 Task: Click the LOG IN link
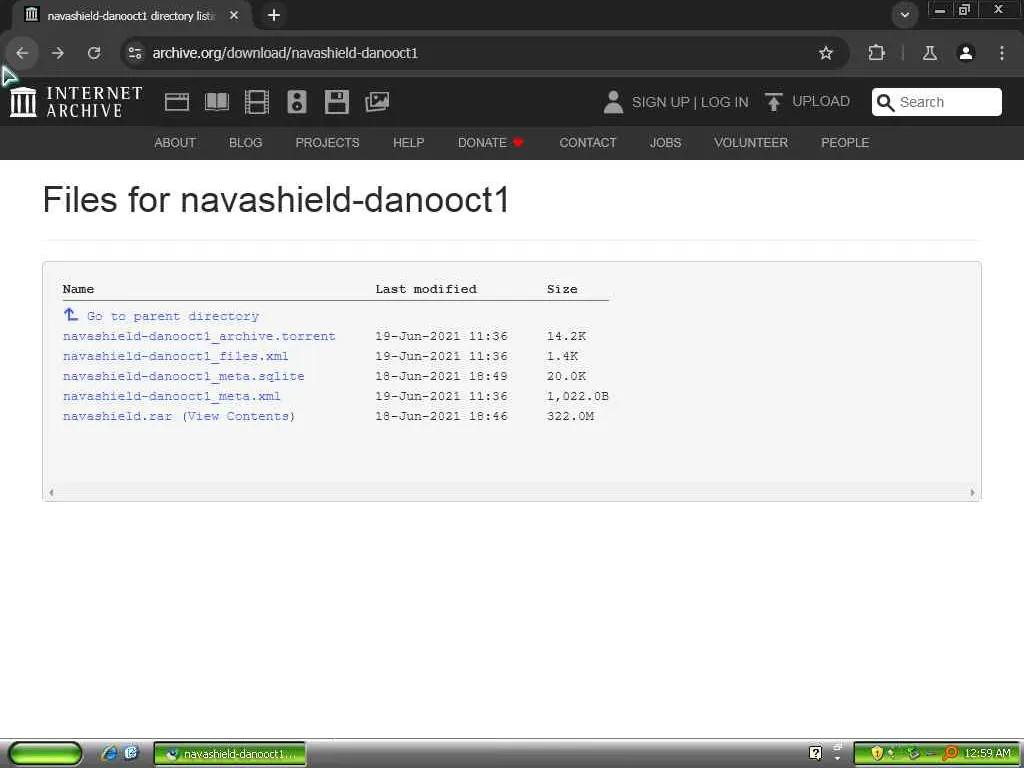coord(724,103)
